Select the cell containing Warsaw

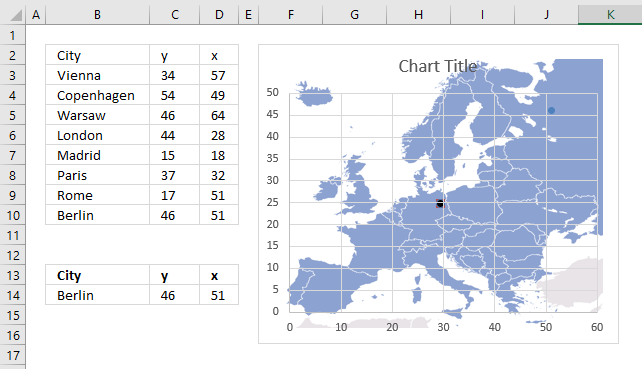pyautogui.click(x=97, y=115)
